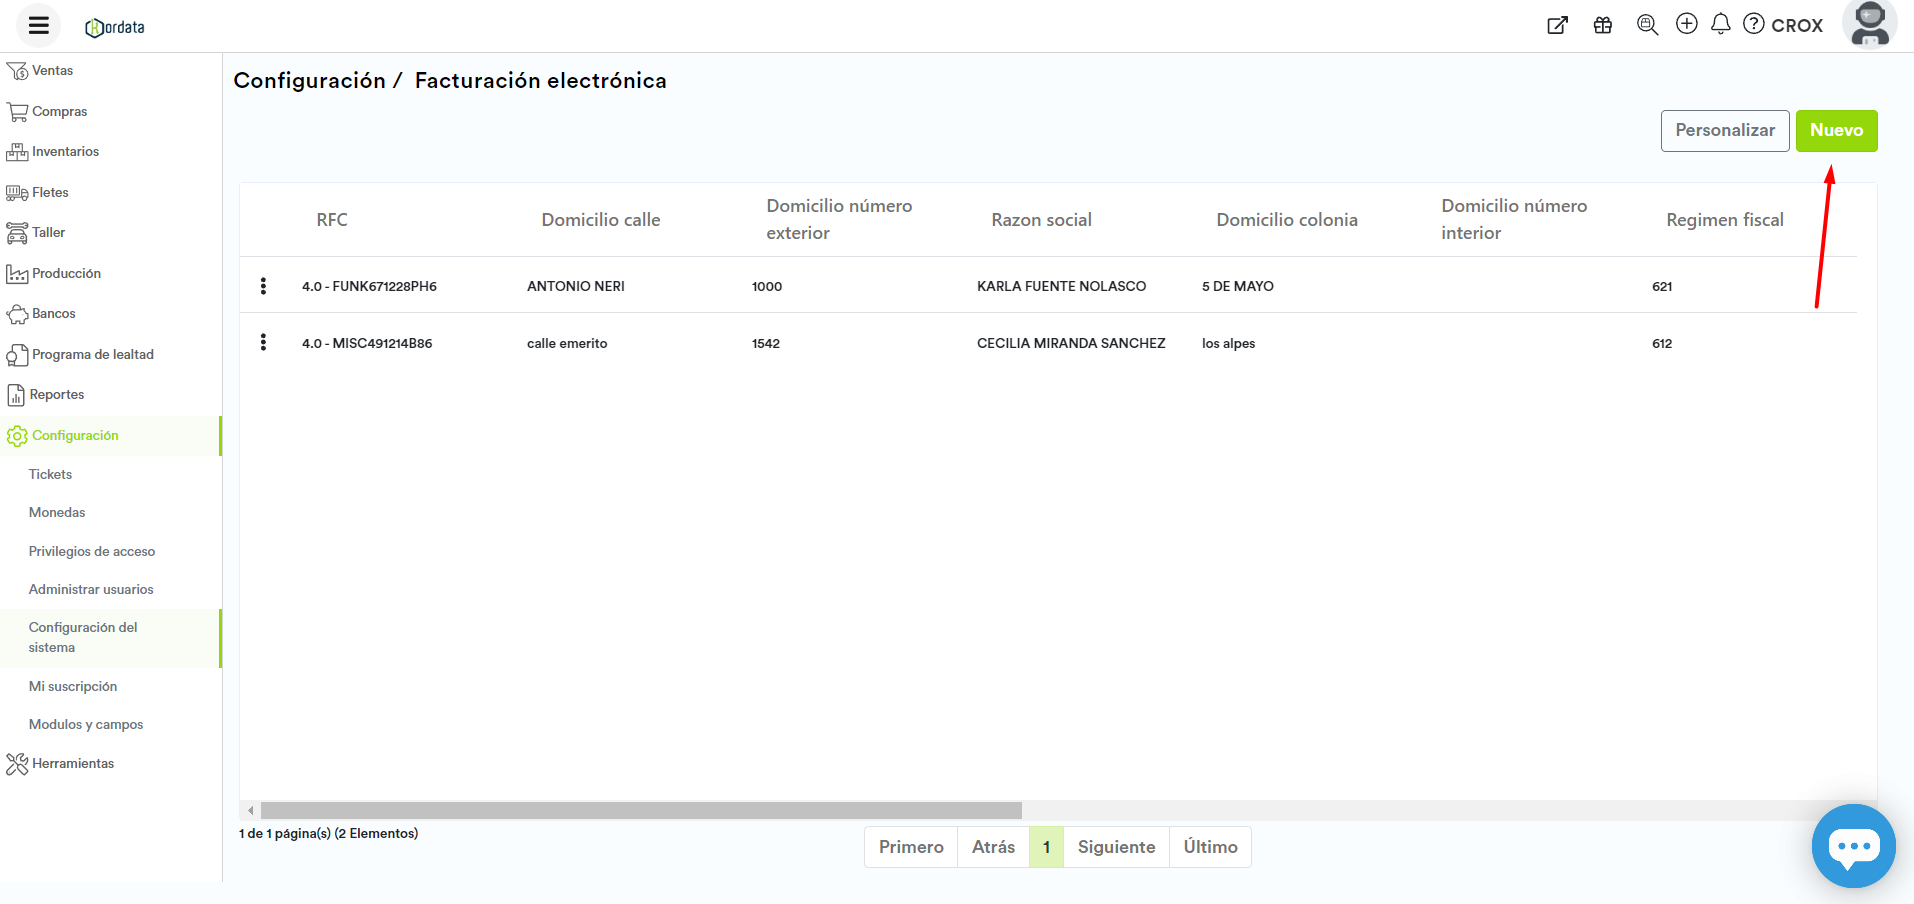Open the chat support bubble
The height and width of the screenshot is (904, 1914).
coord(1853,846)
